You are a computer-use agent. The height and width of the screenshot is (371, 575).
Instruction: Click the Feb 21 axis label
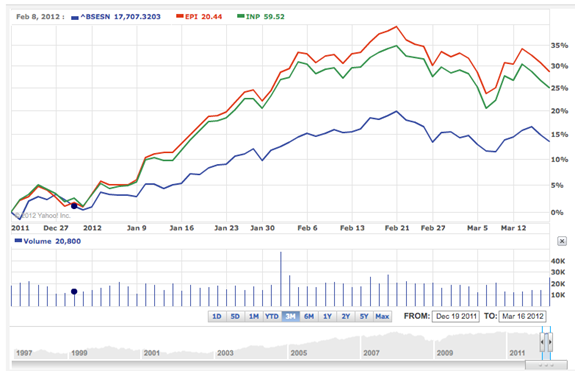point(397,228)
